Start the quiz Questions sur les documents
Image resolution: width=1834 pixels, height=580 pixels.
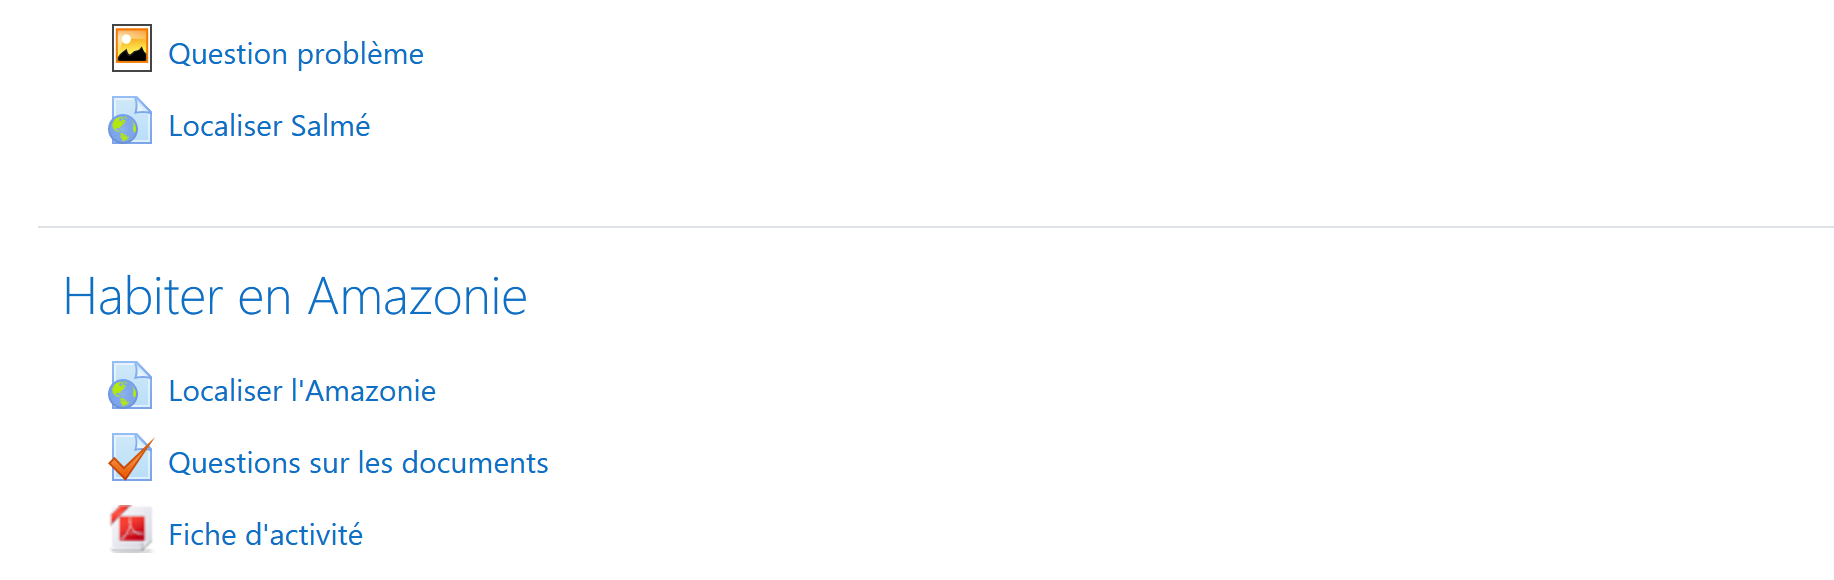[x=358, y=463]
